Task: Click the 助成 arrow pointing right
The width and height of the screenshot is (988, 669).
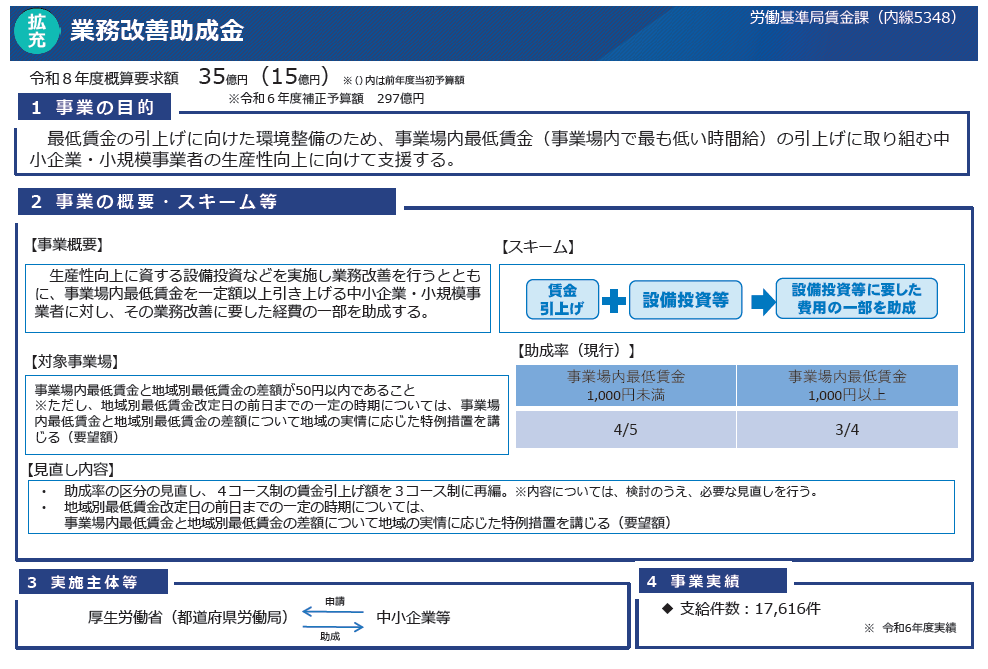Action: click(333, 626)
